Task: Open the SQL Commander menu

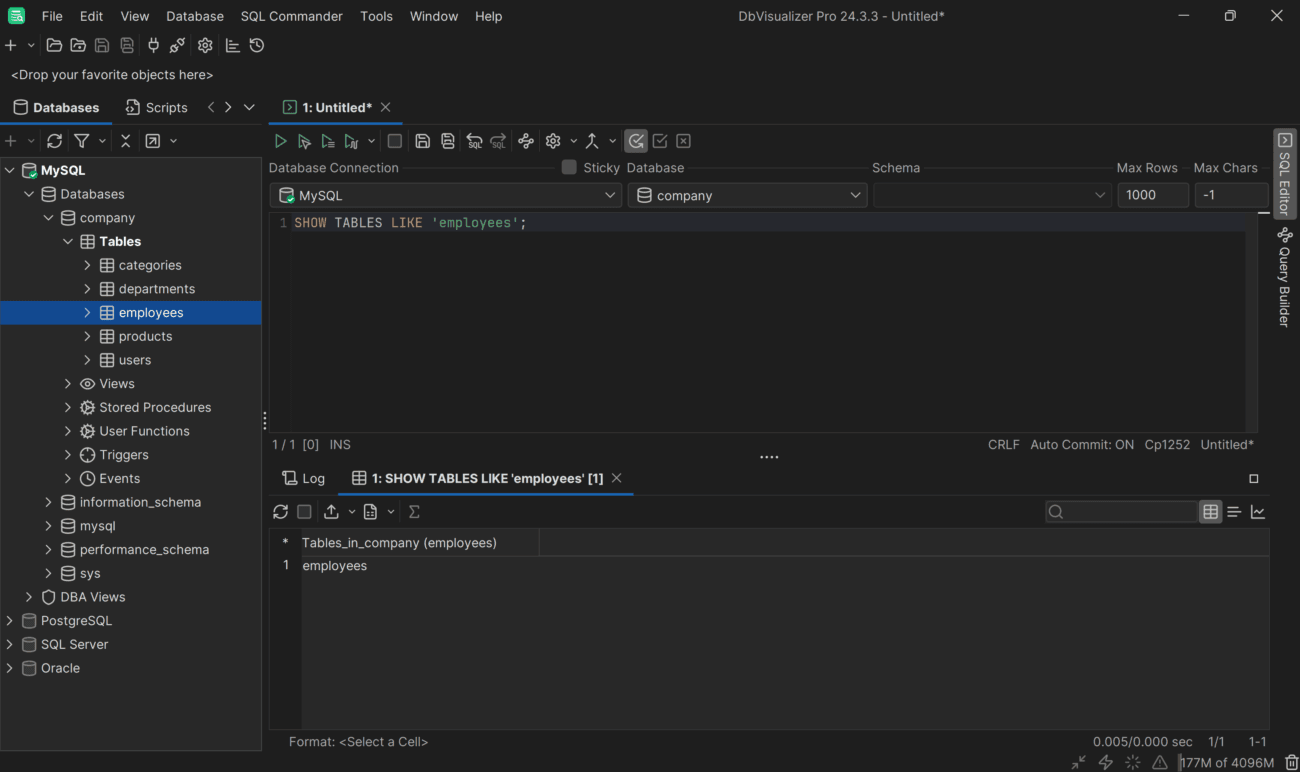Action: click(291, 16)
